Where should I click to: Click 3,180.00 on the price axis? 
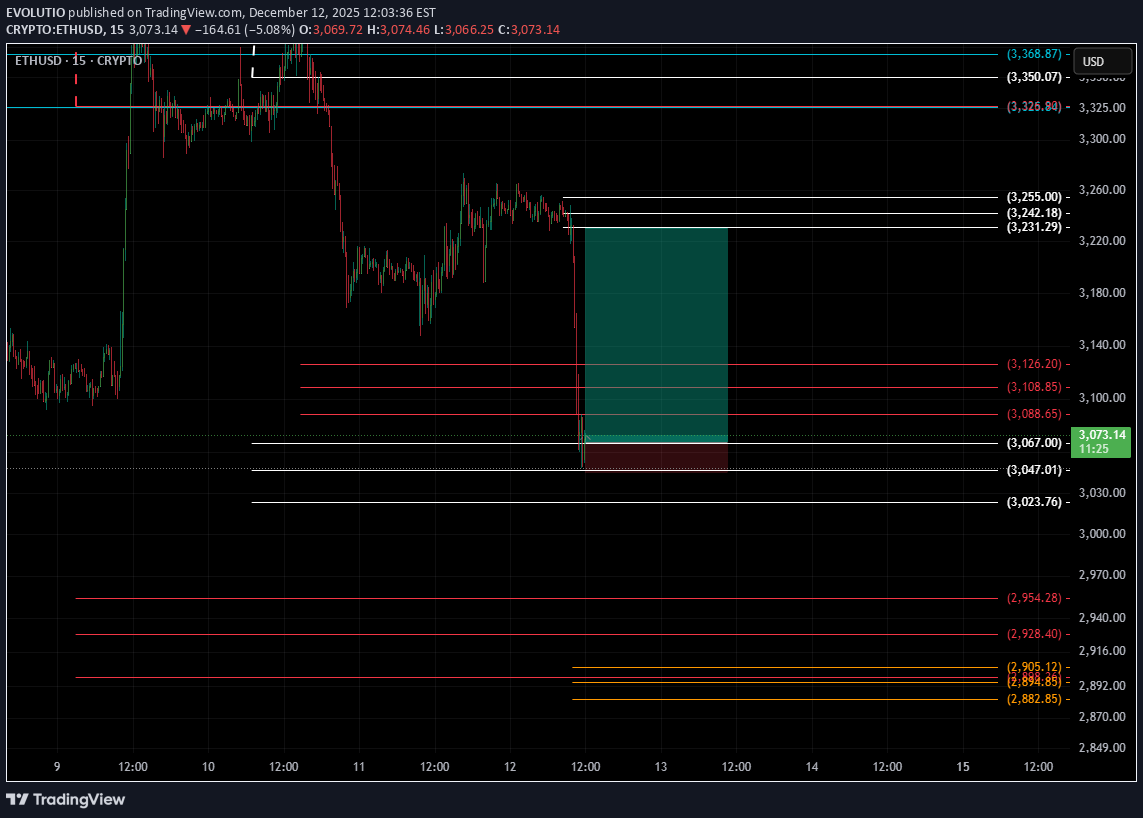1101,293
